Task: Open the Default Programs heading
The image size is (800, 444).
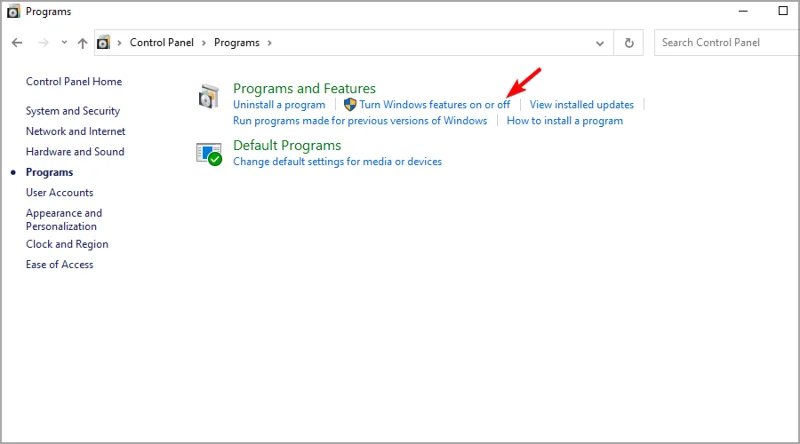Action: click(287, 145)
